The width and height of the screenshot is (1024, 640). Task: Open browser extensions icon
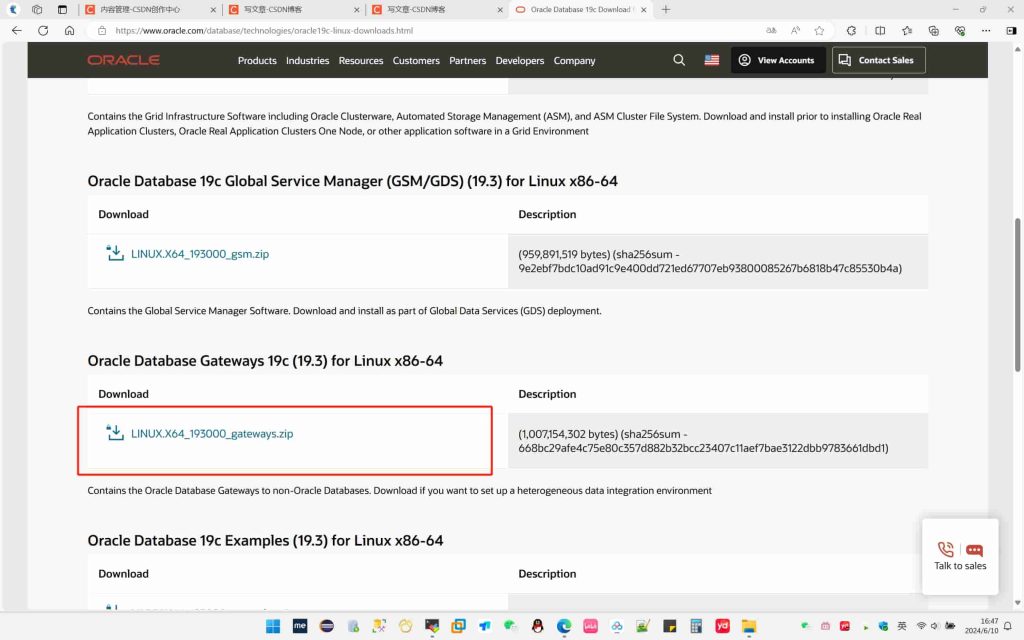click(851, 31)
